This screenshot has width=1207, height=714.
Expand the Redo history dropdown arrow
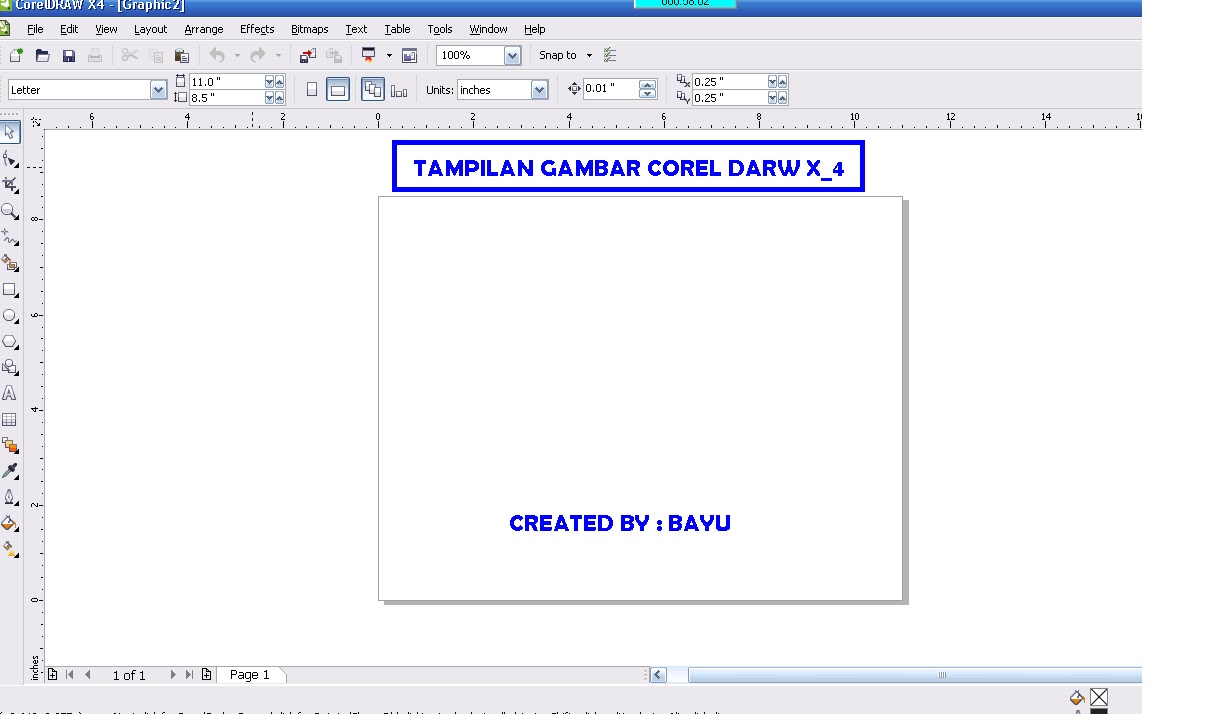[278, 55]
